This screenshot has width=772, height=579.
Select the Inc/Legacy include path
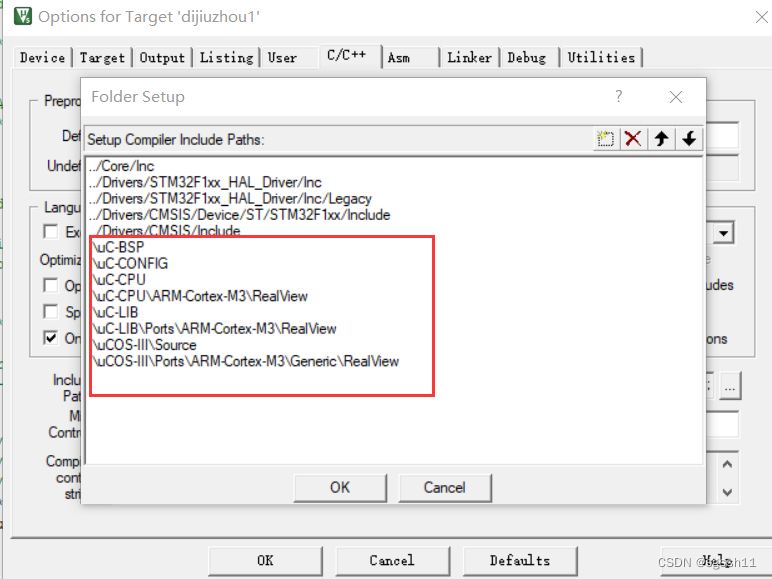[230, 198]
